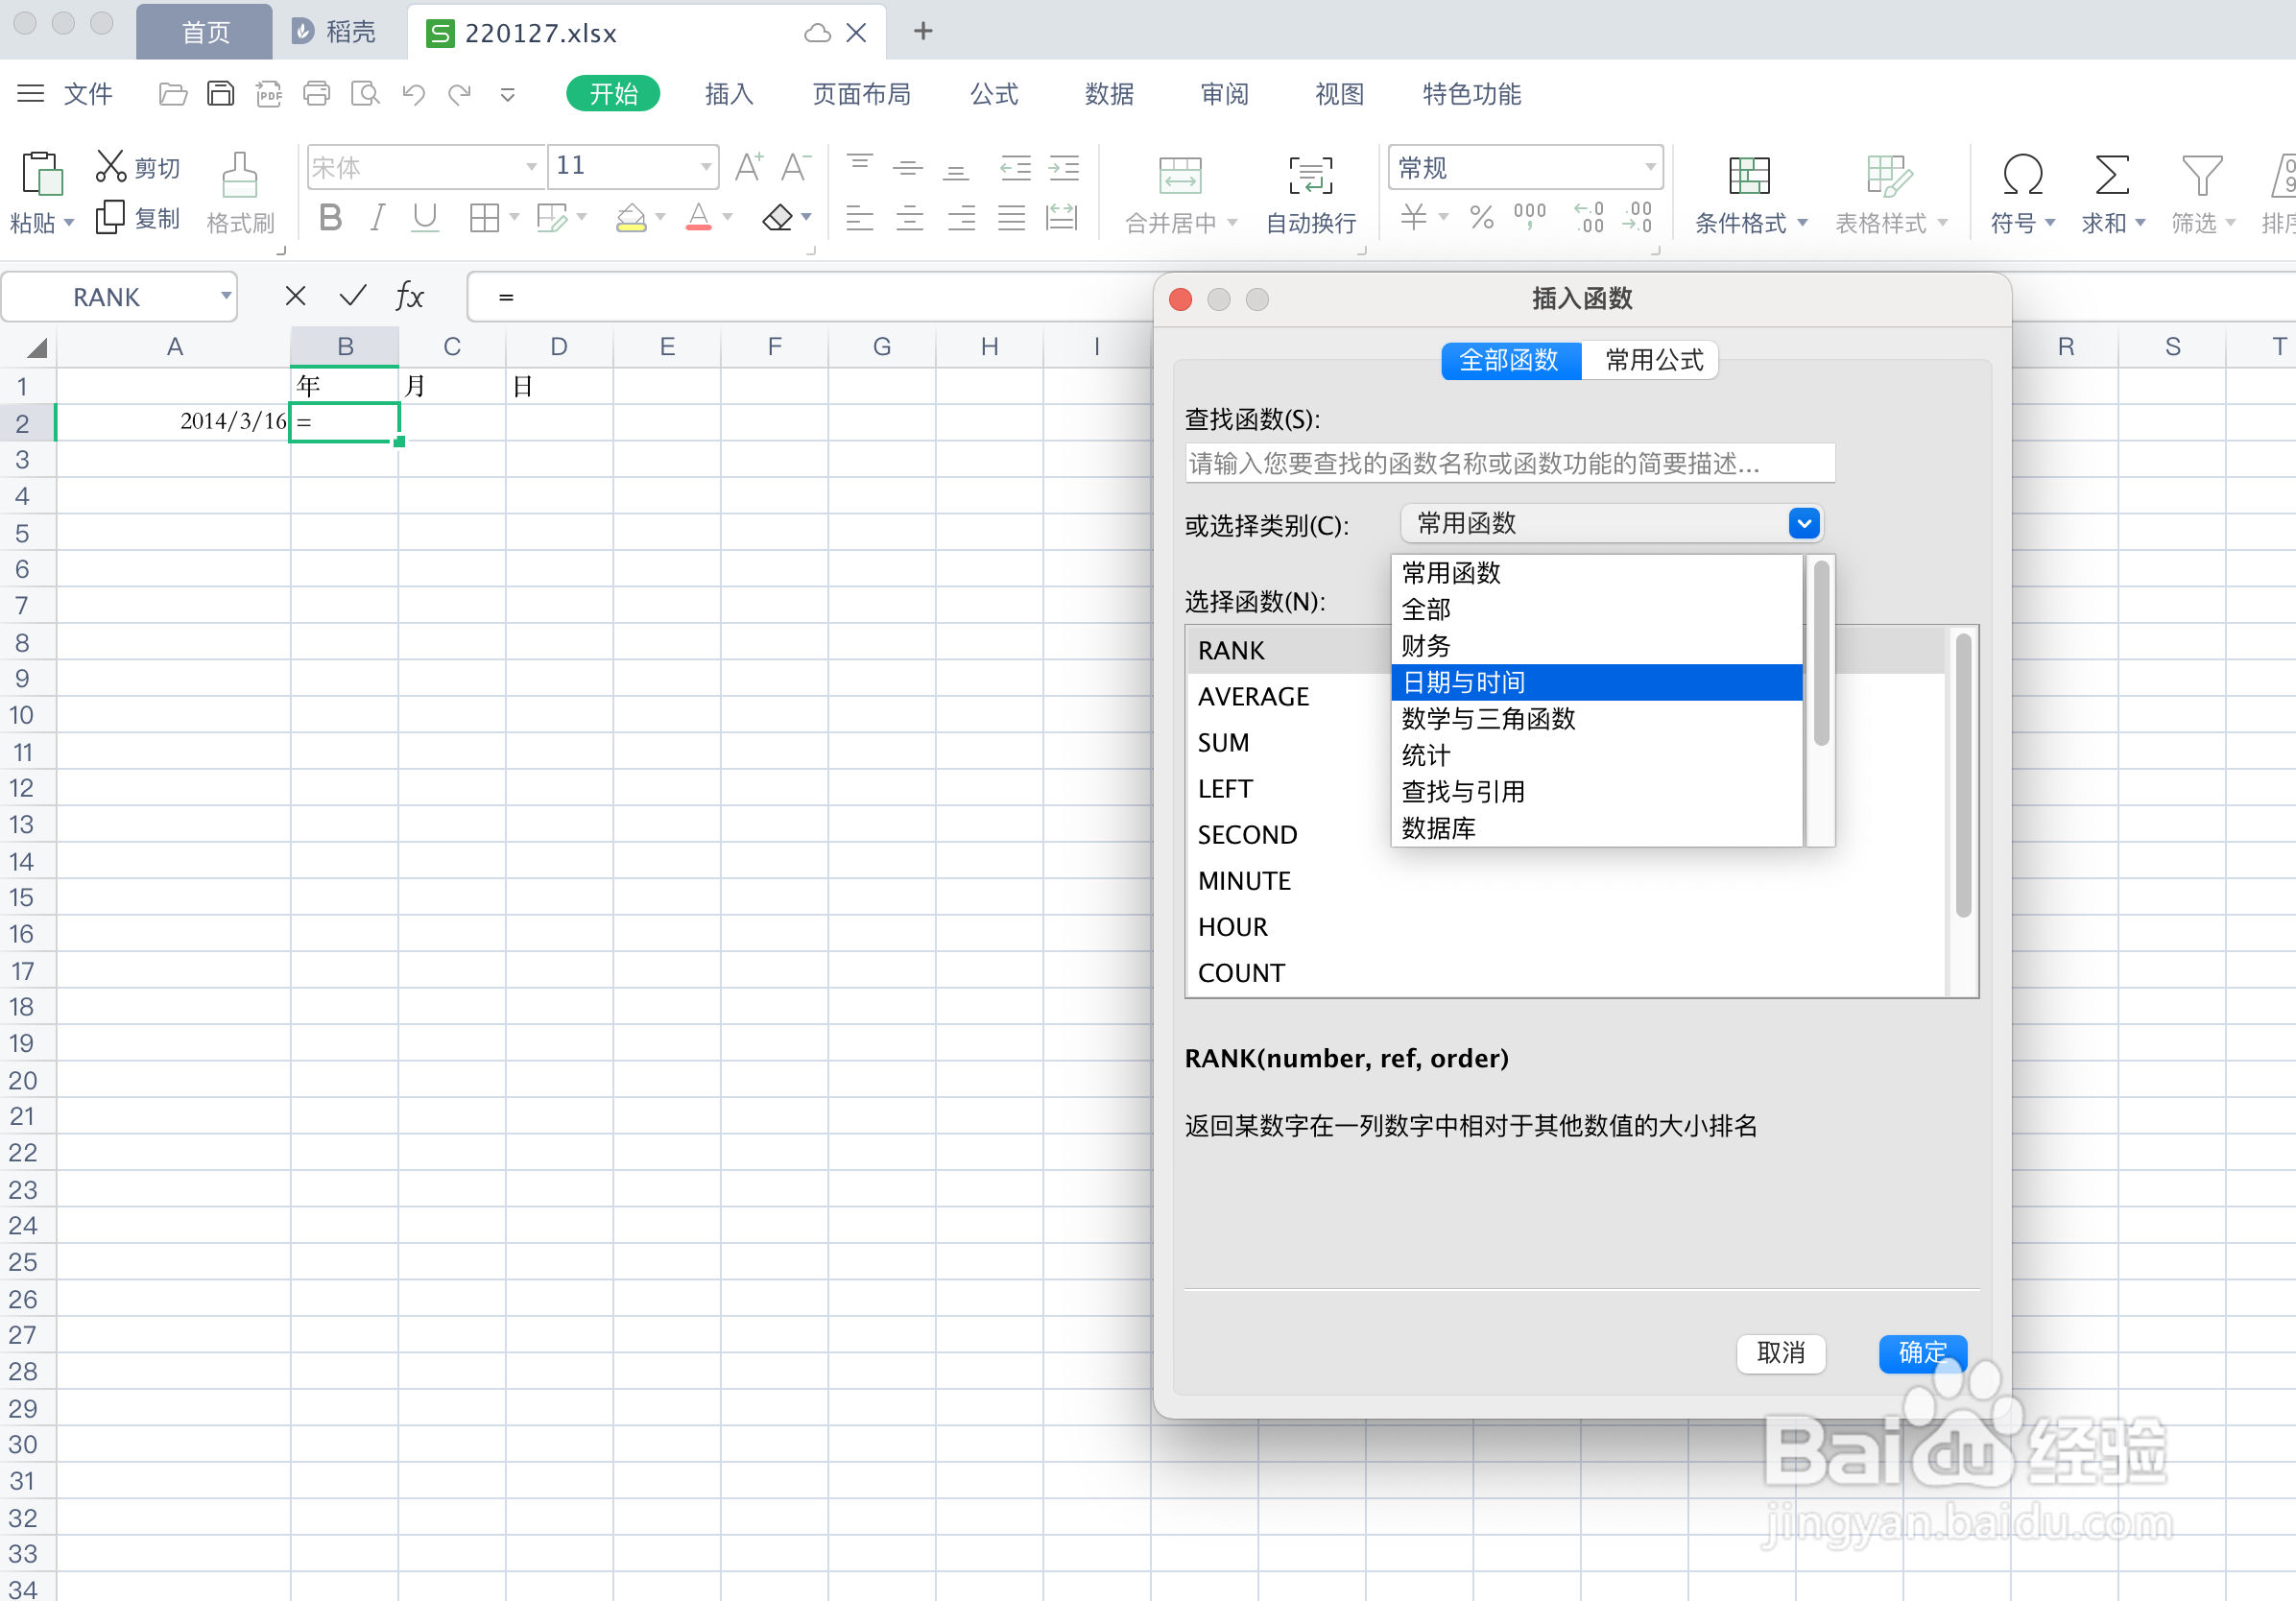Click the undo arrow icon
The image size is (2296, 1601).
coord(413,94)
